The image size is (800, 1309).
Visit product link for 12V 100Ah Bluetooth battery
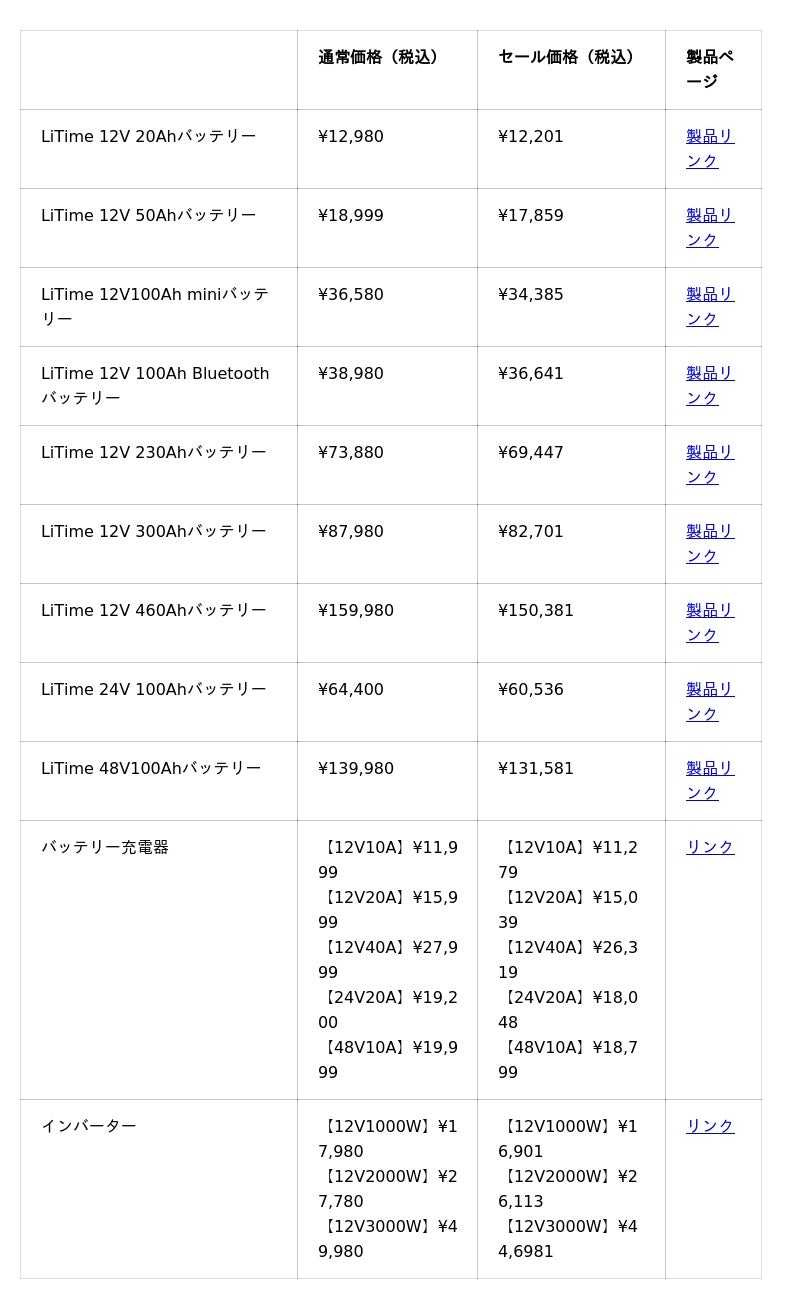point(709,374)
